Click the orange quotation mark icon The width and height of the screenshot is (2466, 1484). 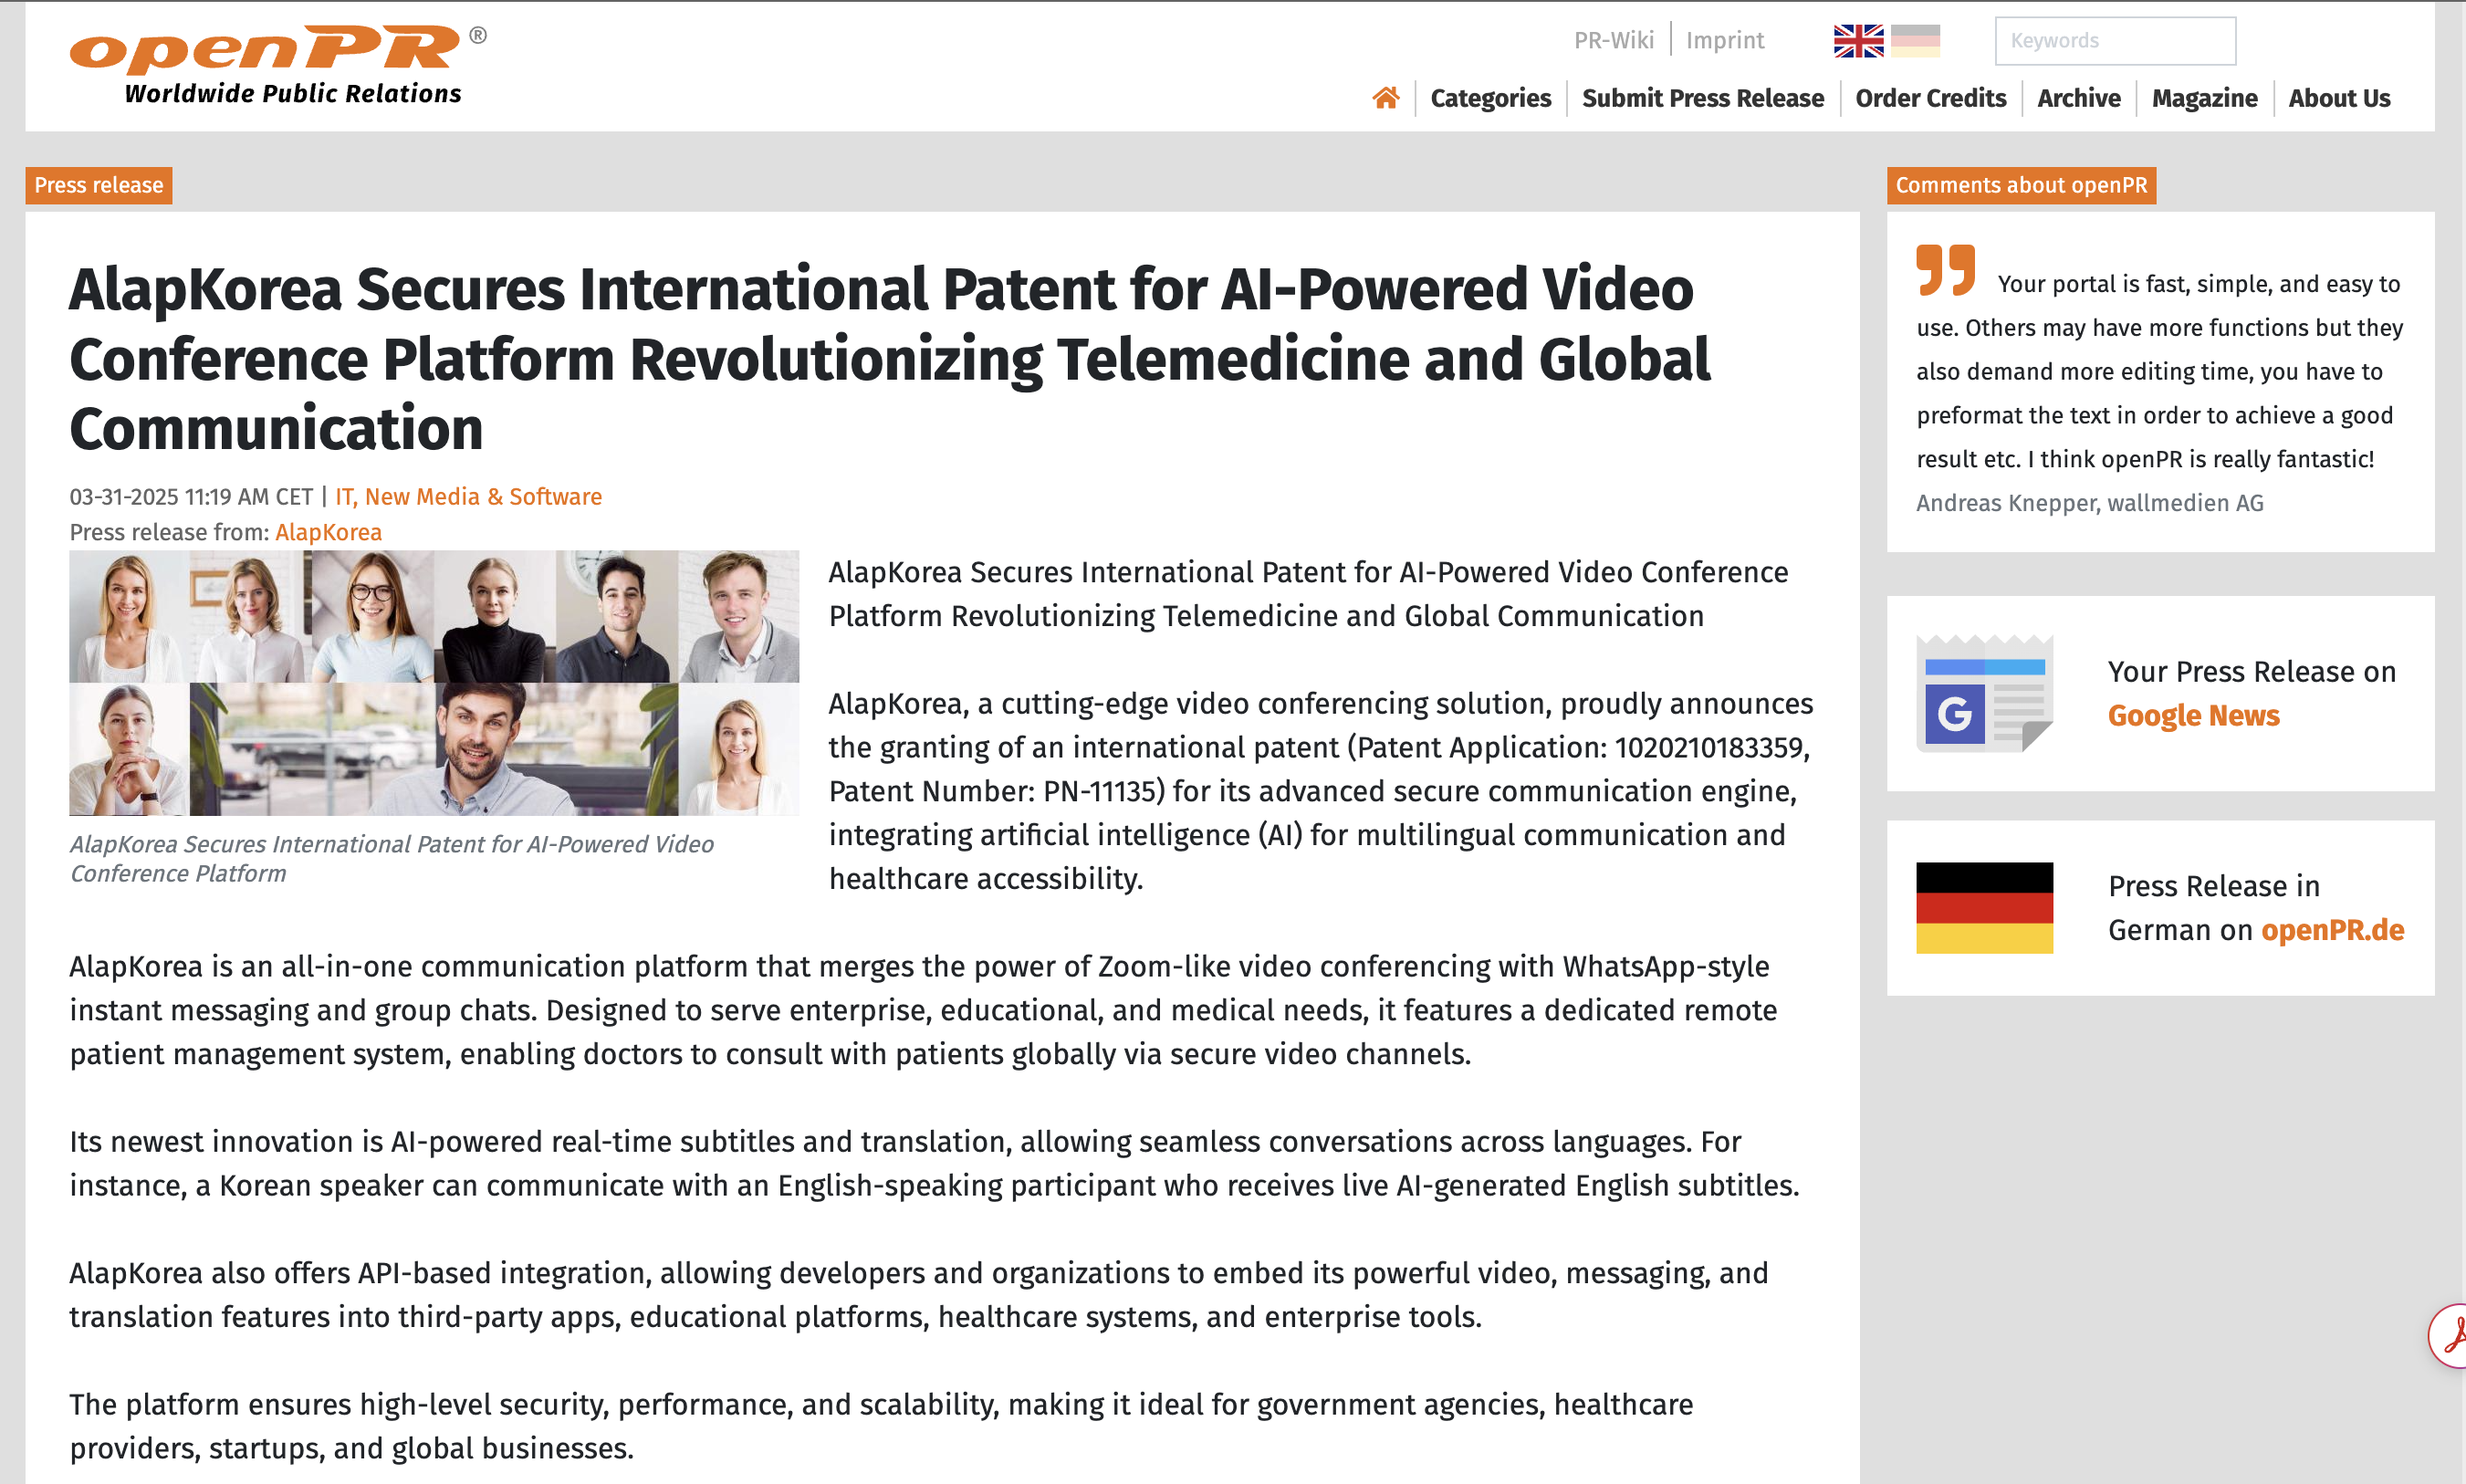[x=1945, y=270]
